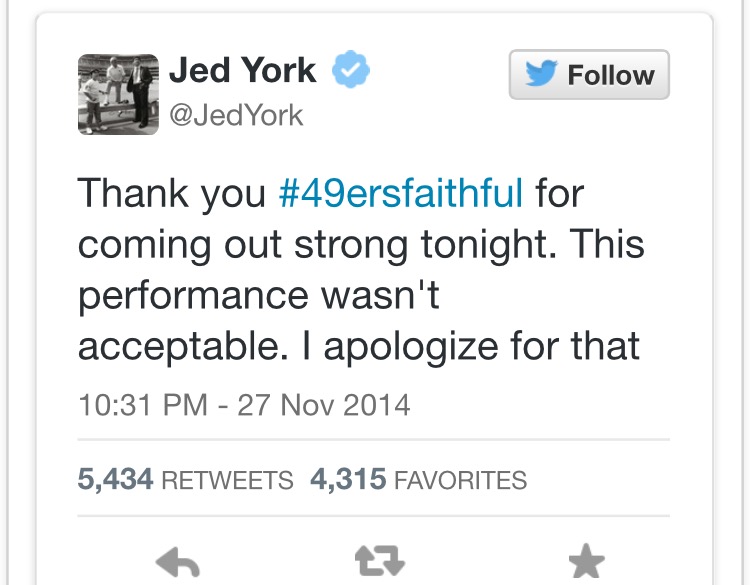750x585 pixels.
Task: Click the 27 Nov 2014 date
Action: [323, 405]
